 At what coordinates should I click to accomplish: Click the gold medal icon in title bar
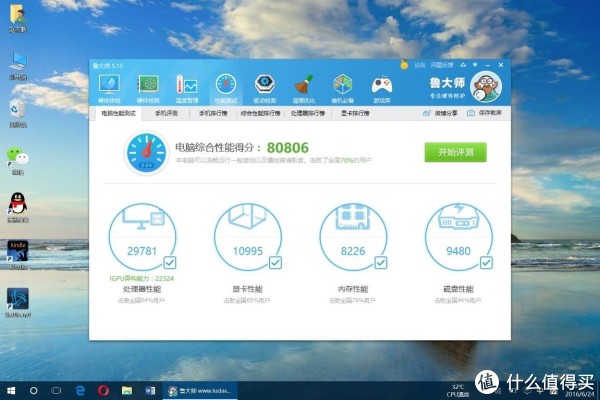click(404, 65)
